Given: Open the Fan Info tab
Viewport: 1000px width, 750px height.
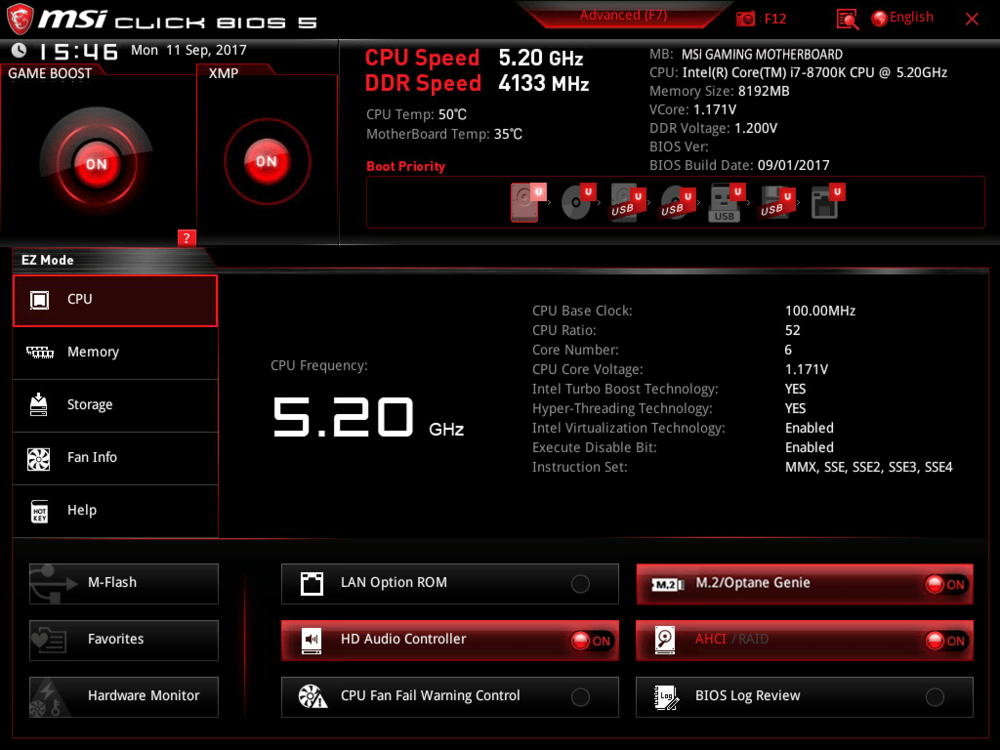Looking at the screenshot, I should pos(115,458).
